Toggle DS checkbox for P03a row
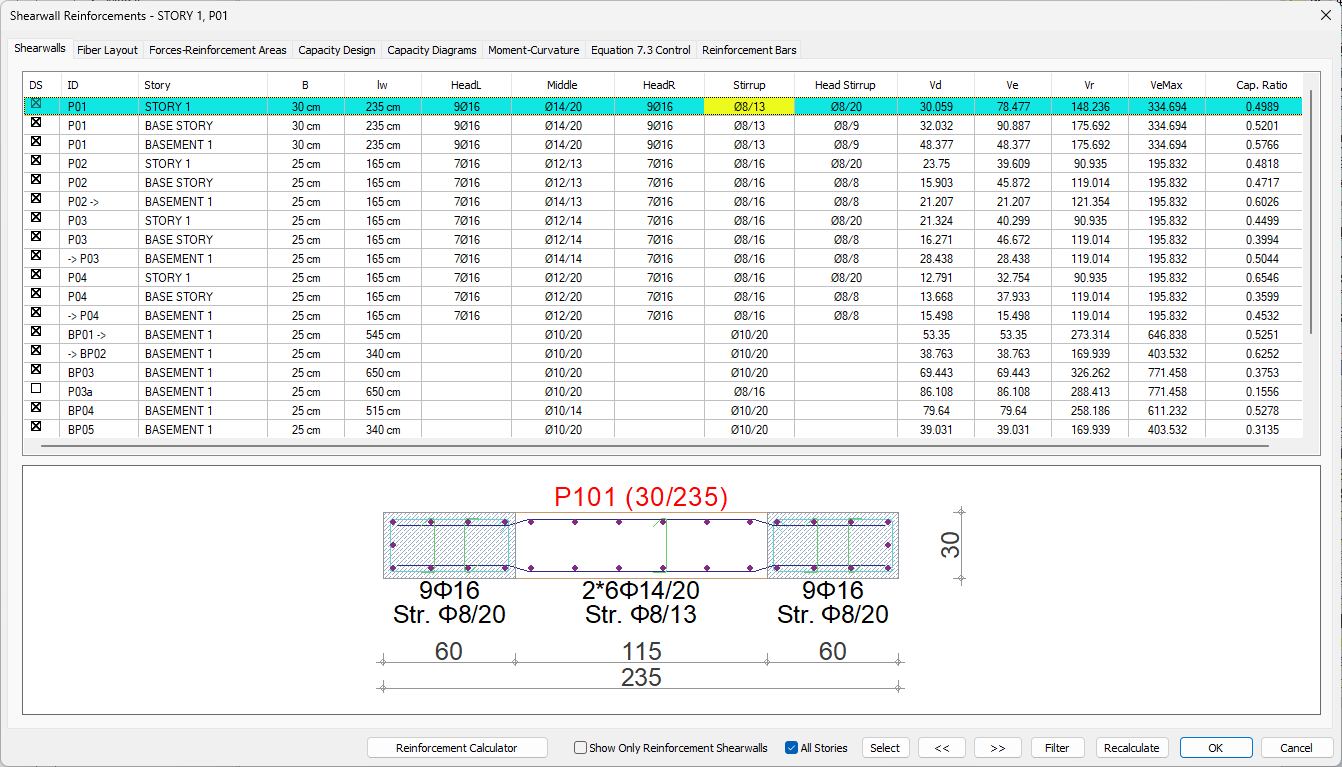The image size is (1342, 767). tap(36, 389)
